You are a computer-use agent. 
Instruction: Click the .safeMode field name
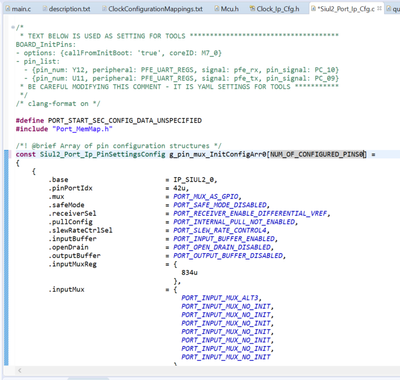coord(66,205)
